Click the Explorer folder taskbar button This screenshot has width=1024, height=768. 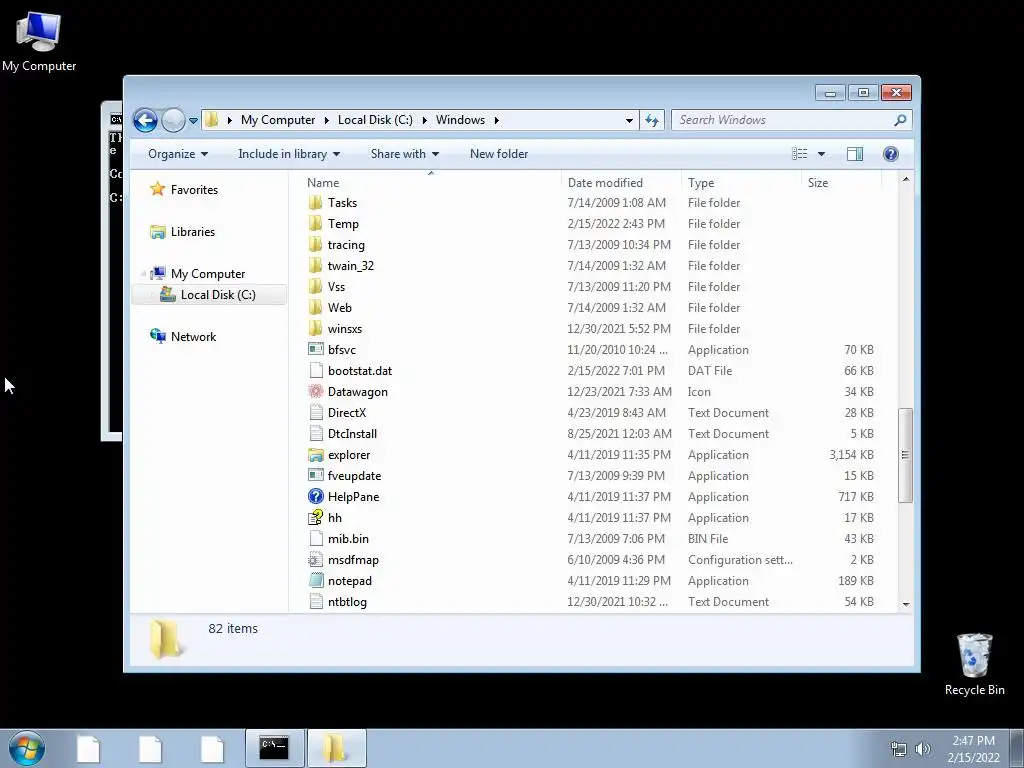click(x=336, y=748)
